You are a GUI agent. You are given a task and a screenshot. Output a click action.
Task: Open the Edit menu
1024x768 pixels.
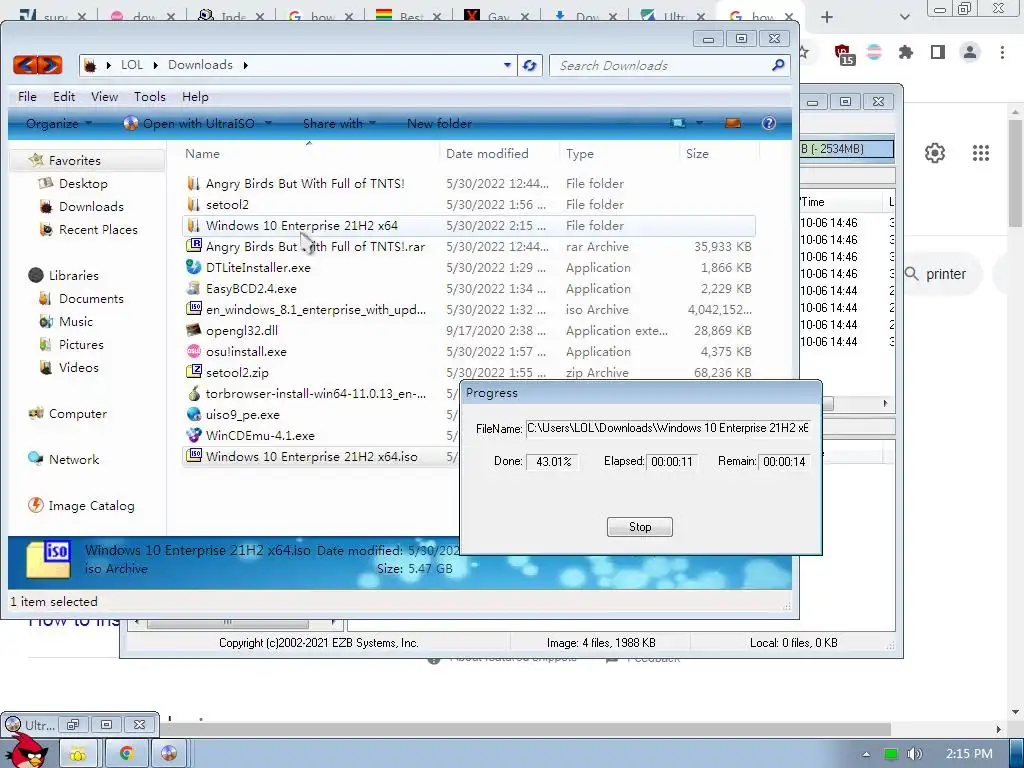point(64,97)
